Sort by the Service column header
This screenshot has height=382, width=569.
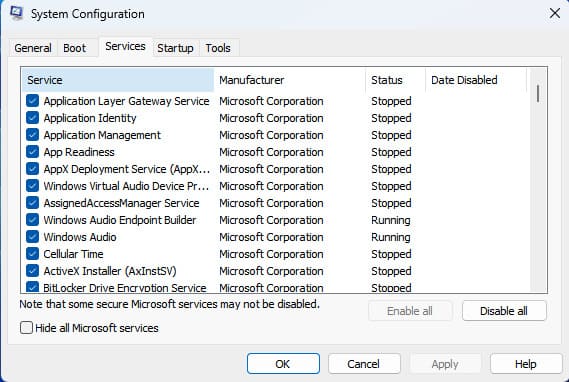118,80
